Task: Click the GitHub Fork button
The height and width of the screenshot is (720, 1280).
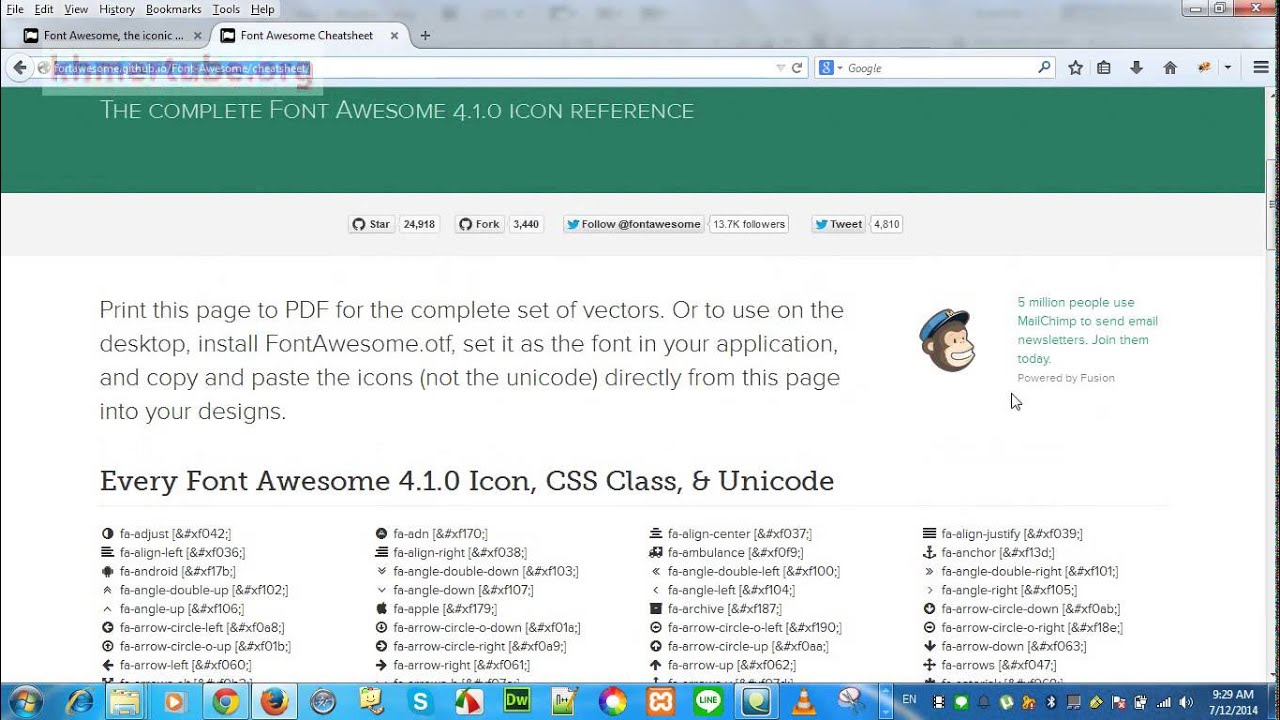Action: coord(479,224)
